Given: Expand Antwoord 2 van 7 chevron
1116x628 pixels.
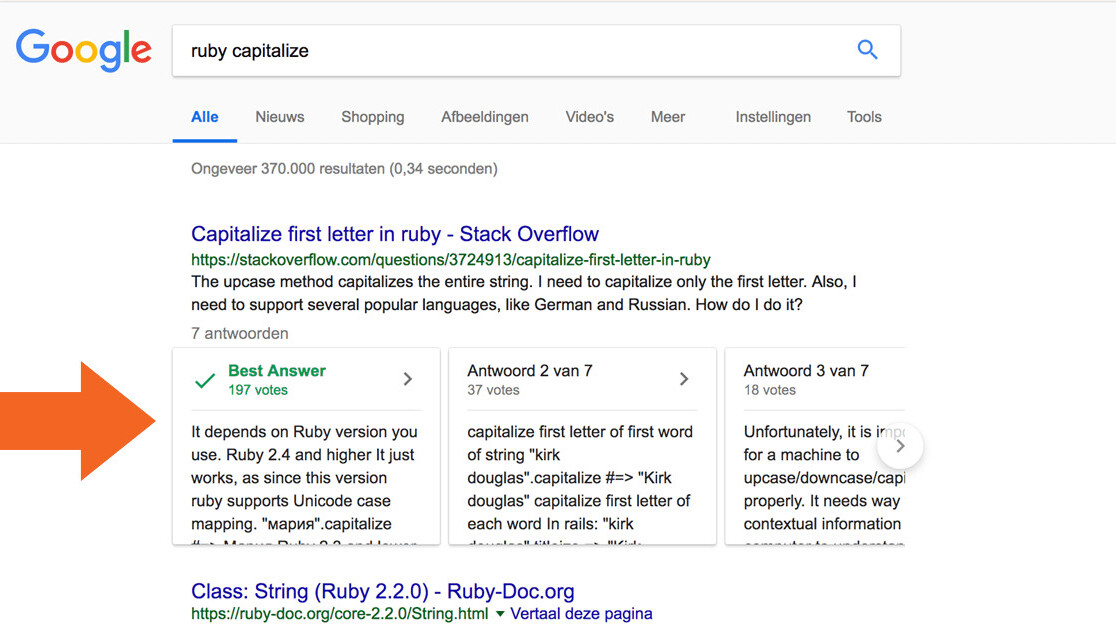Looking at the screenshot, I should click(x=684, y=379).
